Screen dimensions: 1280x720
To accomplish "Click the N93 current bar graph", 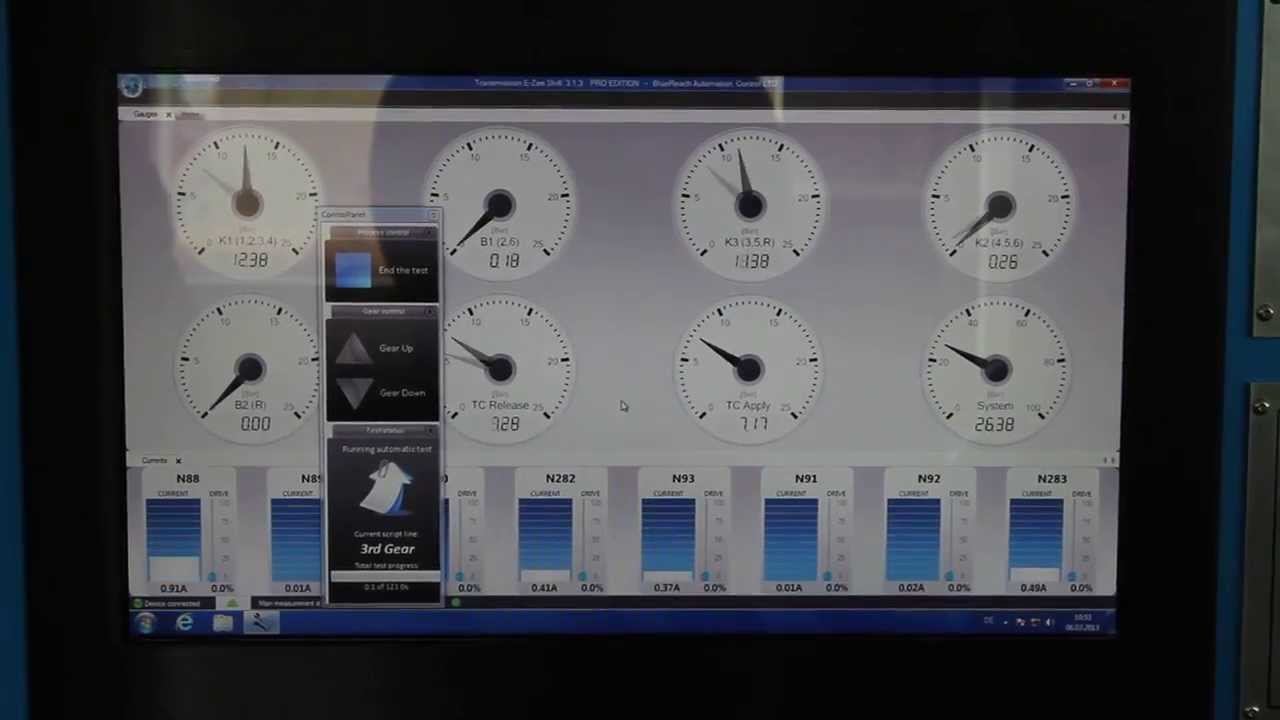I will (667, 540).
